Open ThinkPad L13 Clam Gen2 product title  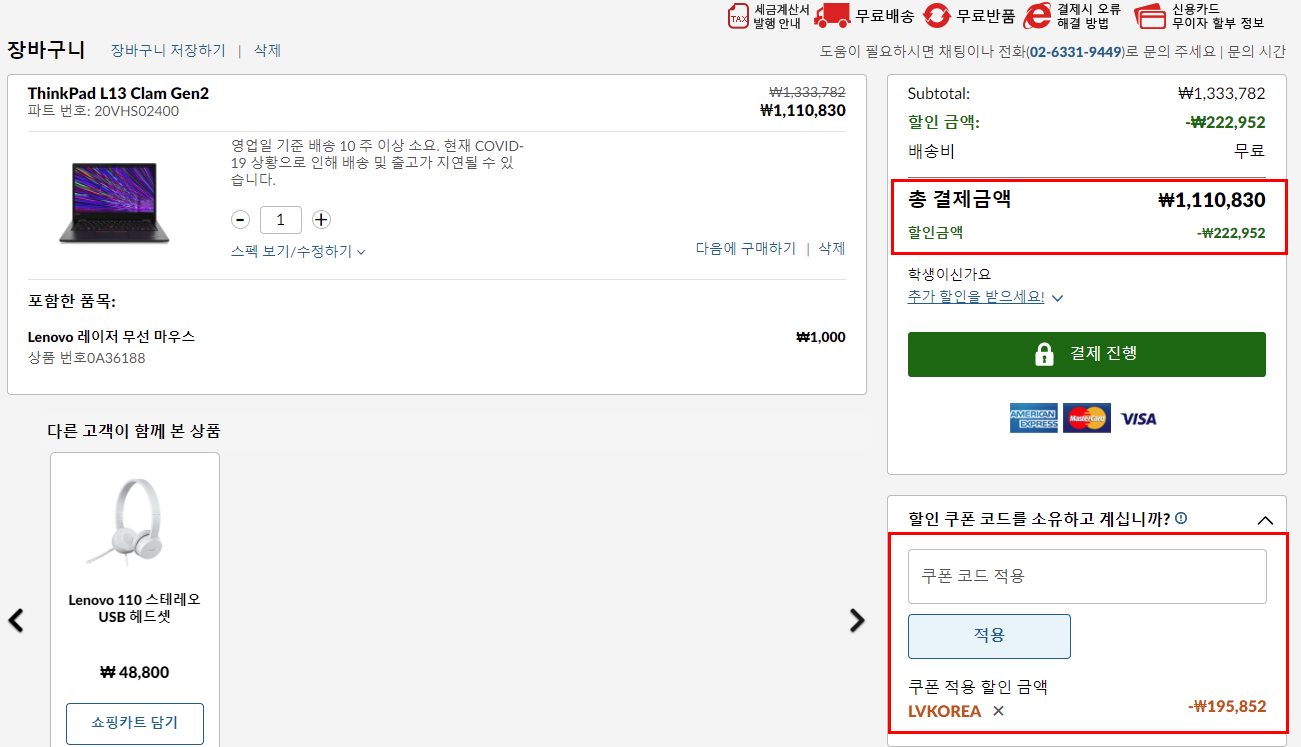pyautogui.click(x=118, y=93)
